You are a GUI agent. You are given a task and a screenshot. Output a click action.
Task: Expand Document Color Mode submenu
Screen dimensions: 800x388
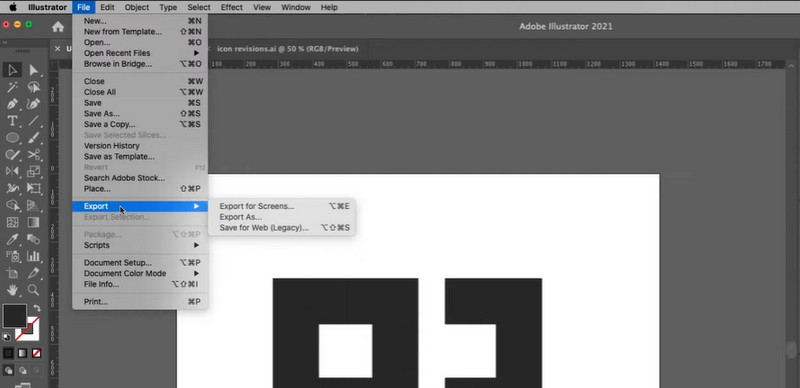click(x=140, y=273)
